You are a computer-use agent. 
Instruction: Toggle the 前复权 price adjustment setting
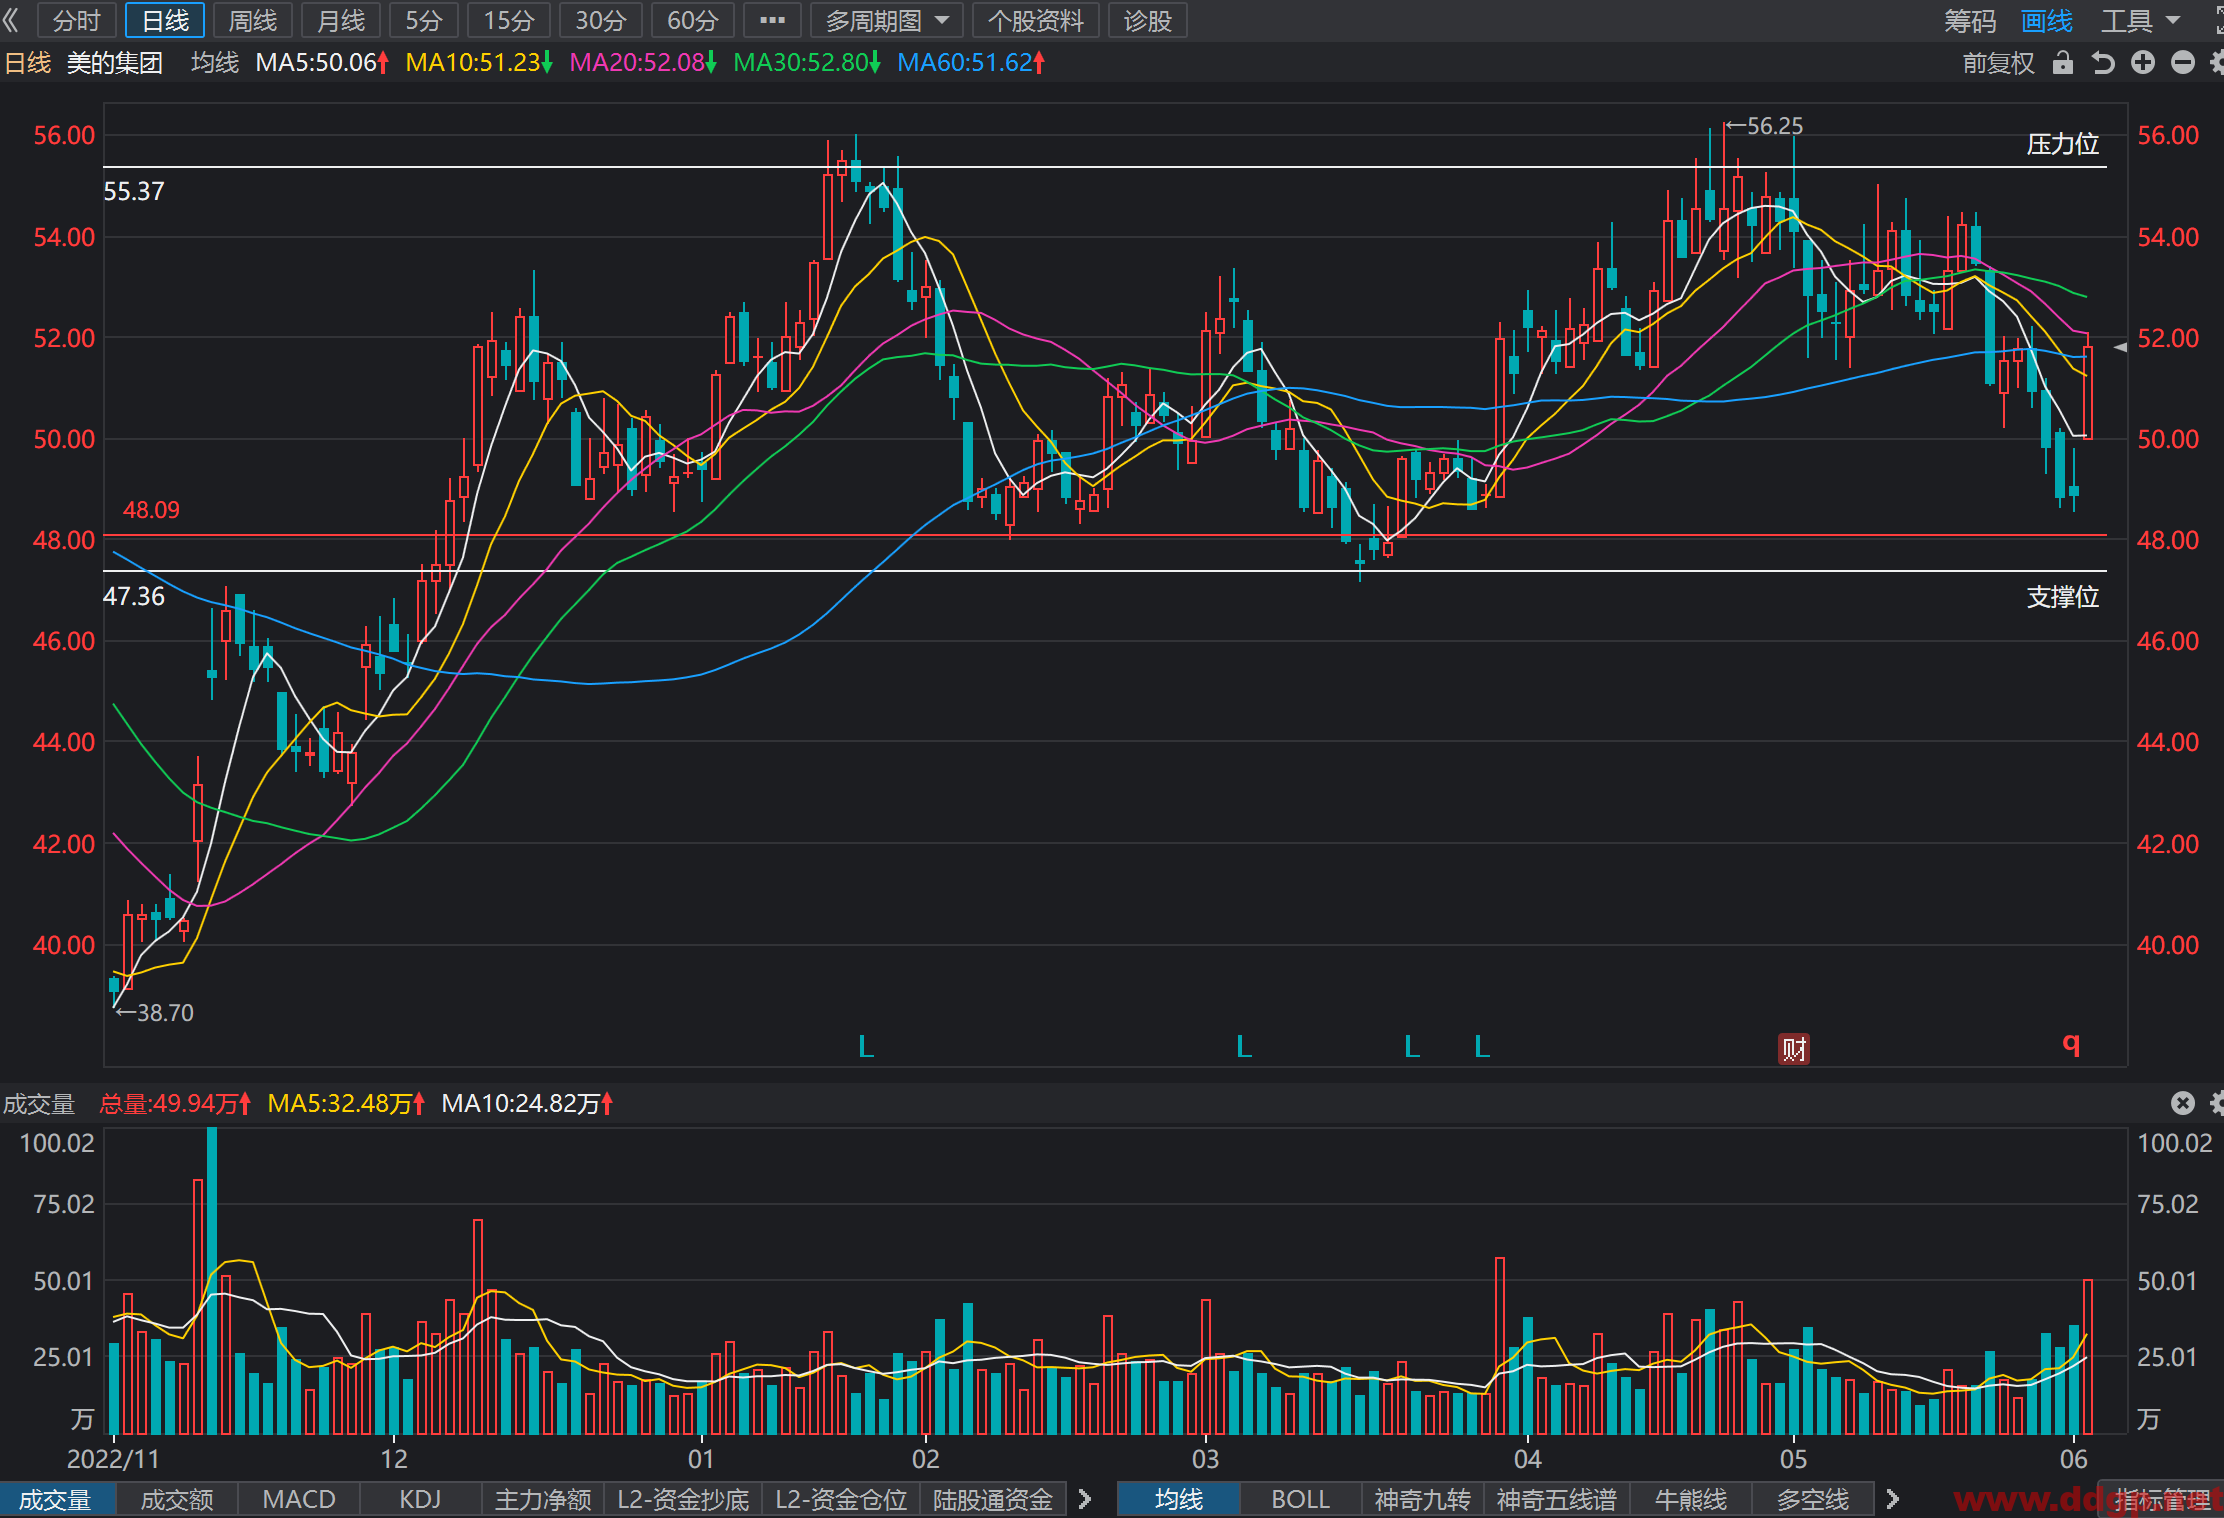click(1998, 63)
